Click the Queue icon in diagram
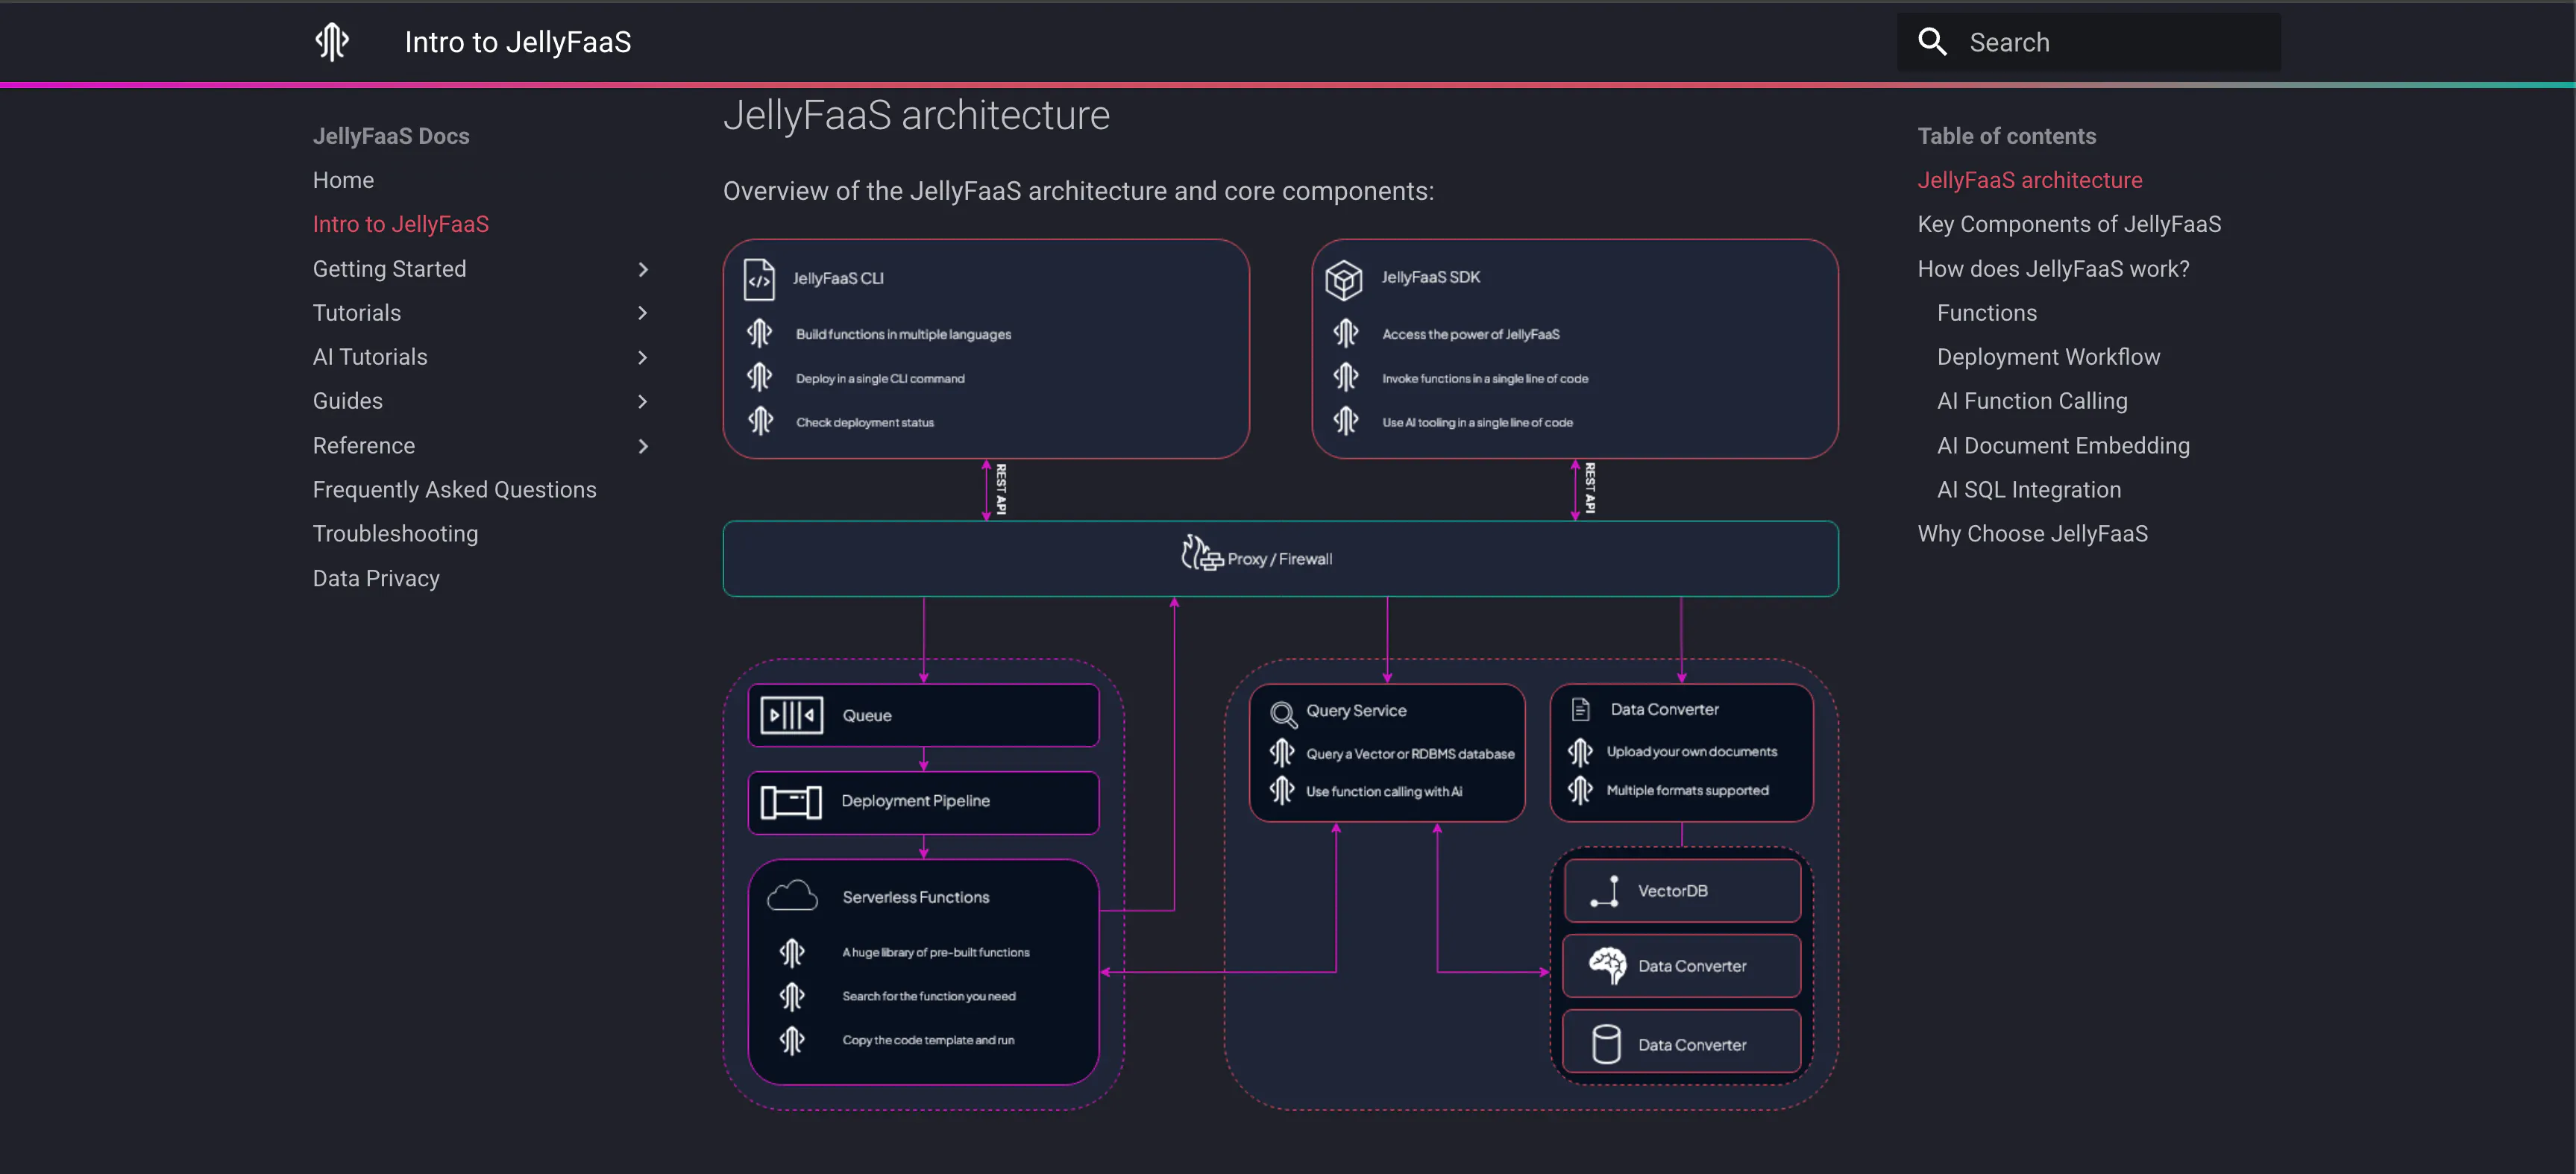Viewport: 2576px width, 1174px height. pos(791,716)
